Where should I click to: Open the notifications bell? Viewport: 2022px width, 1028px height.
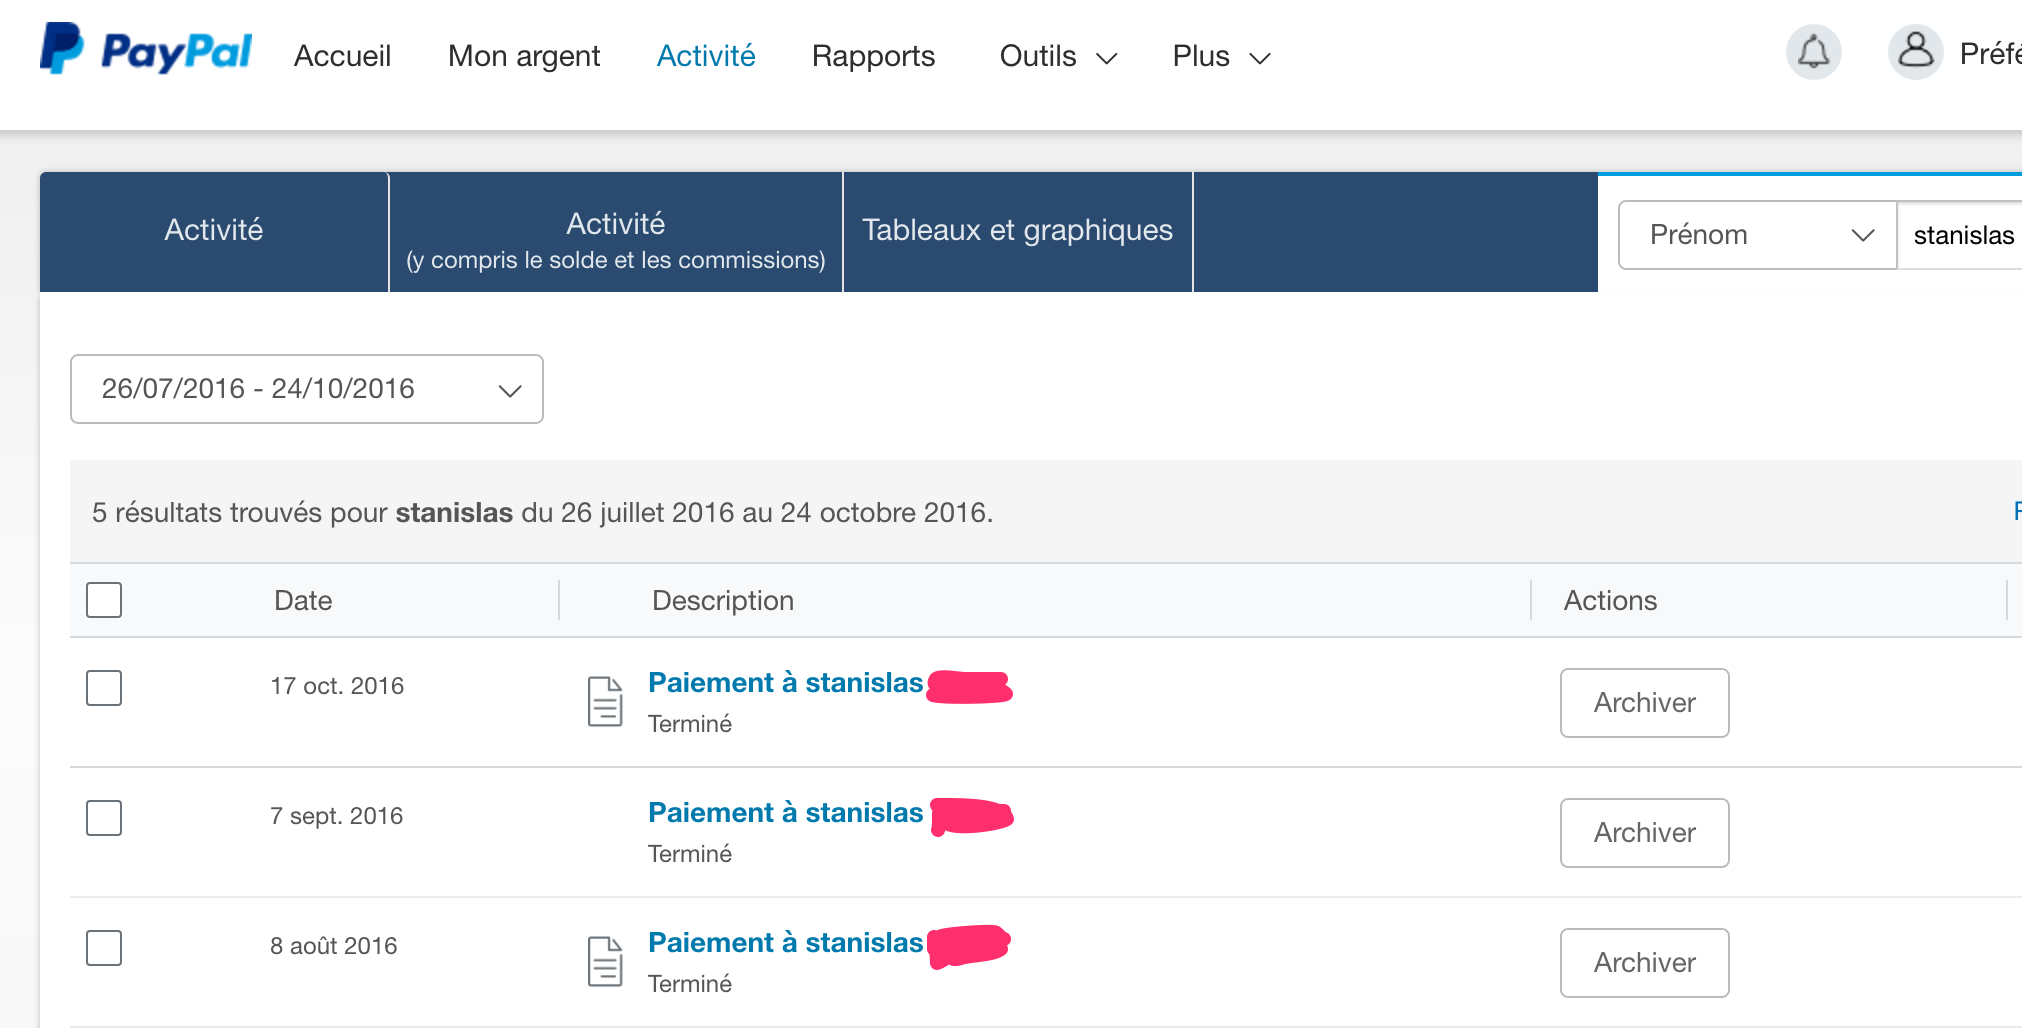pyautogui.click(x=1813, y=52)
